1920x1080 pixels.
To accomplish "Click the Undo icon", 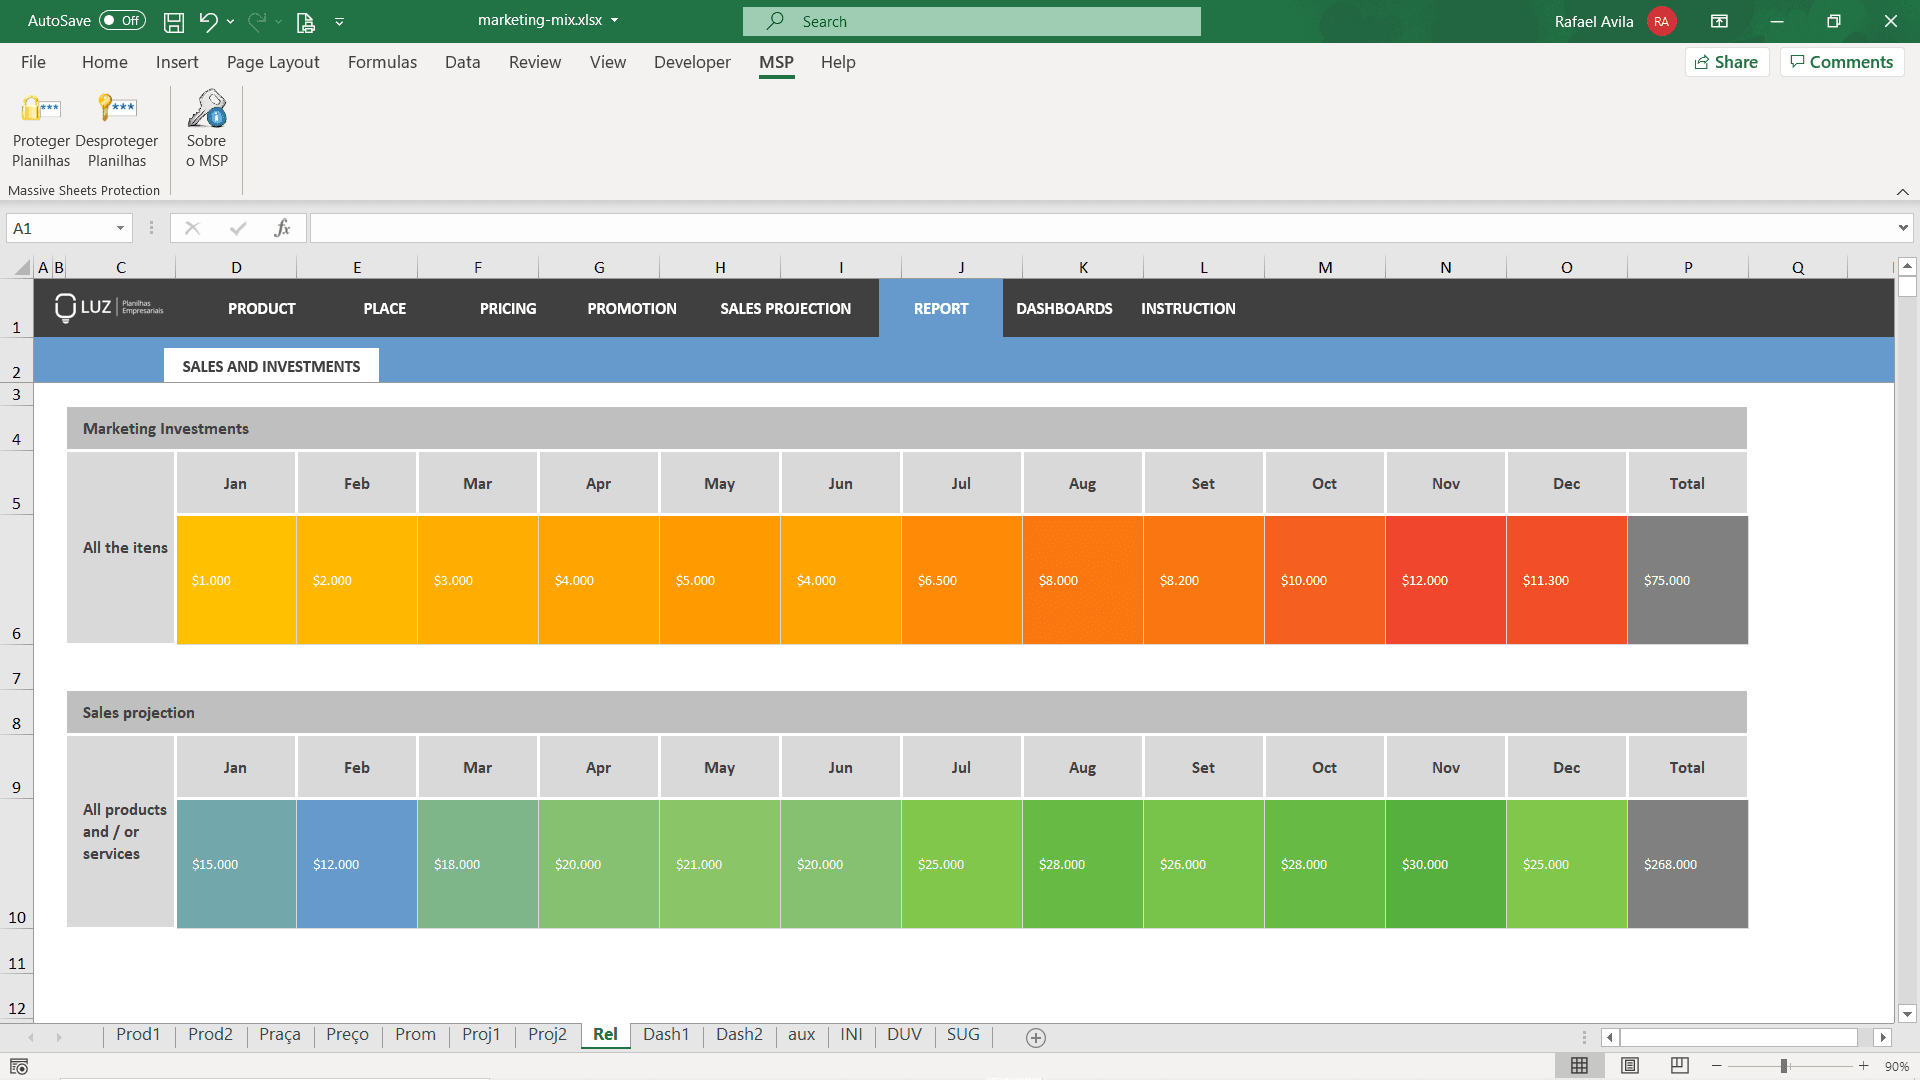I will tap(207, 21).
